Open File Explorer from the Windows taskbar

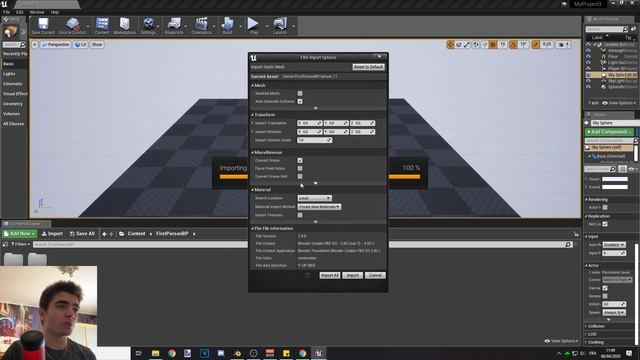(x=156, y=353)
